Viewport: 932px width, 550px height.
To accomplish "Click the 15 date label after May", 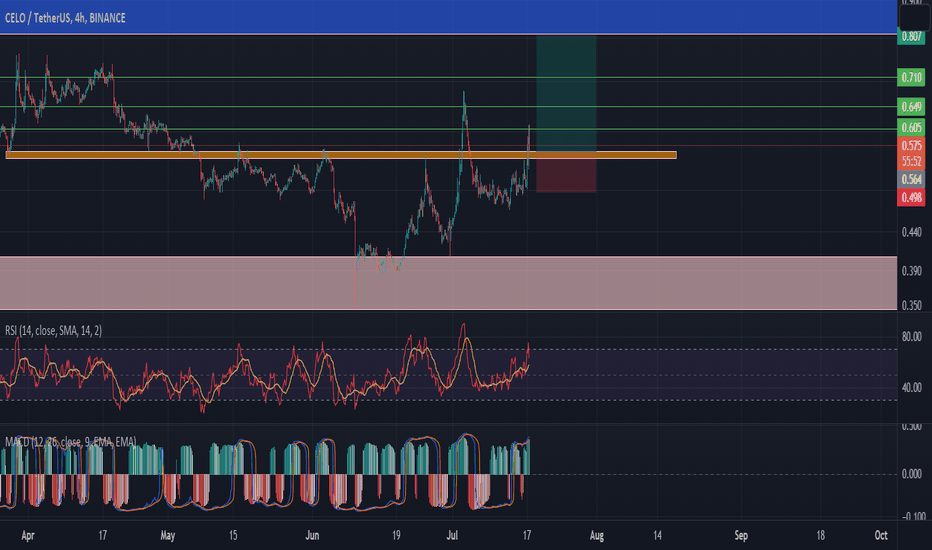I will (x=233, y=536).
